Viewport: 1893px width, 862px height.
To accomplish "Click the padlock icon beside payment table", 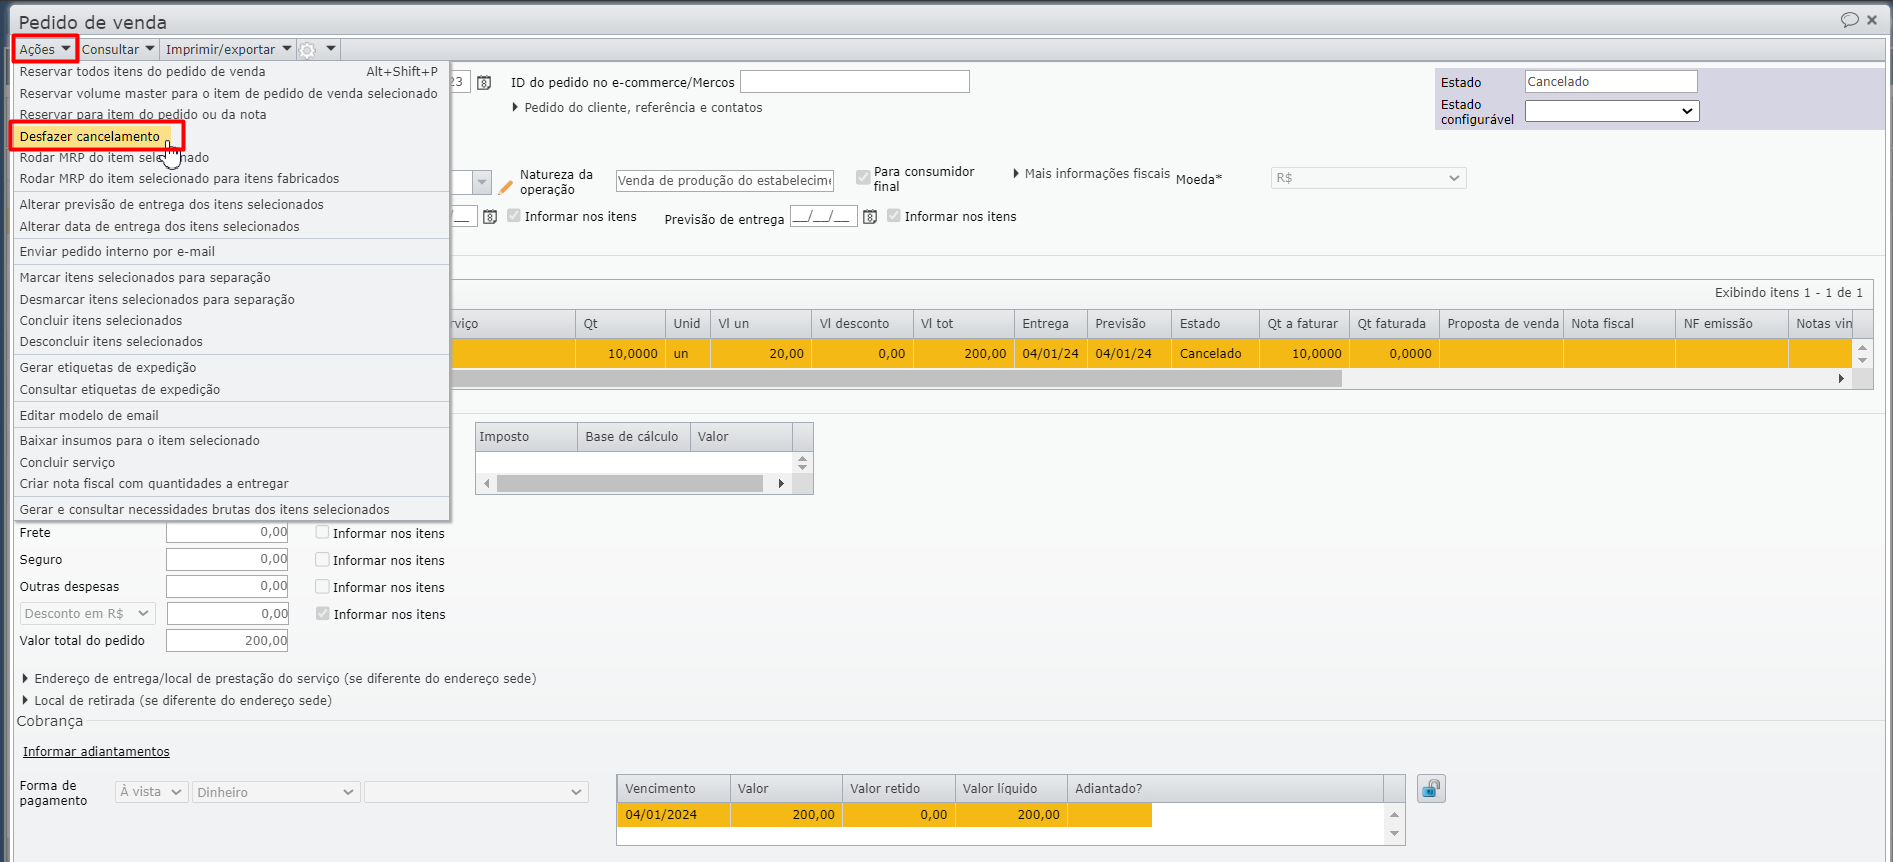I will tap(1431, 789).
